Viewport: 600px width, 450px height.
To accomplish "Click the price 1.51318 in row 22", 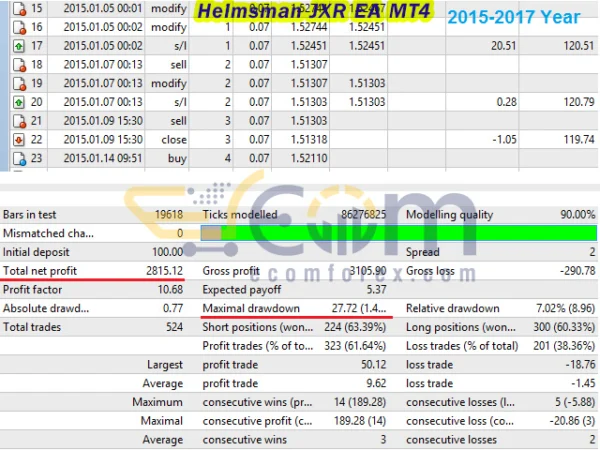I will click(309, 139).
